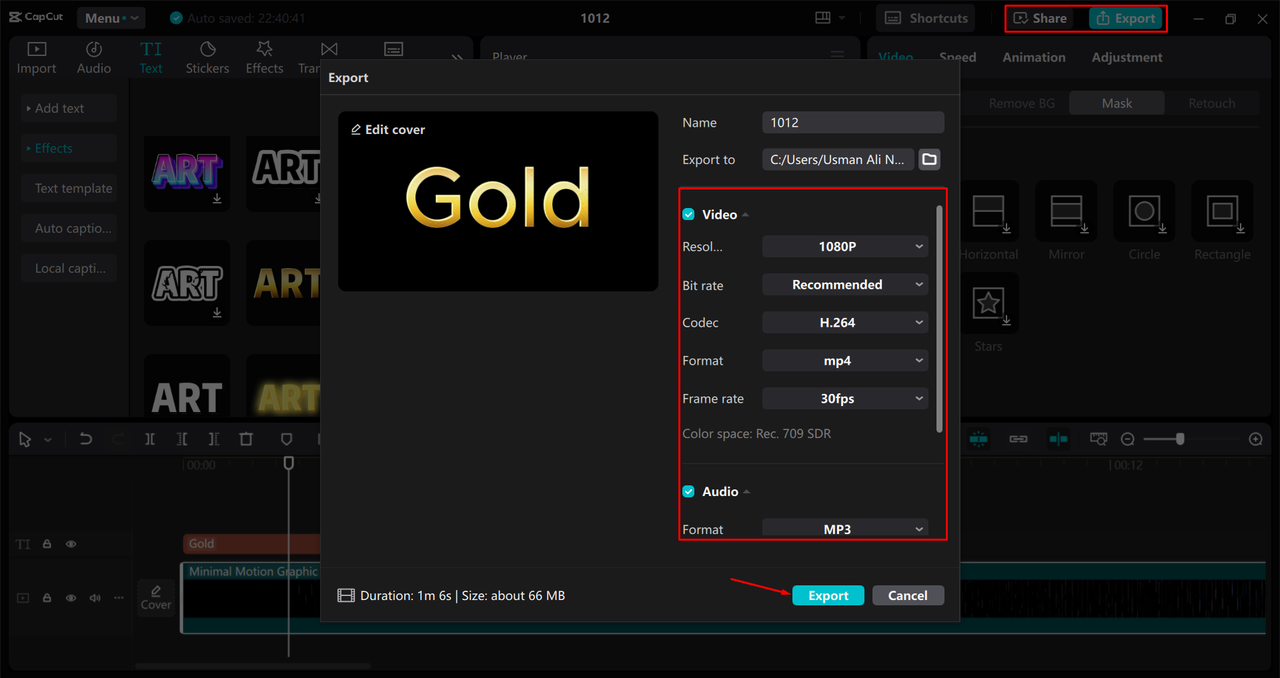This screenshot has width=1280, height=678.
Task: Click the Add marker shield icon
Action: click(x=286, y=439)
